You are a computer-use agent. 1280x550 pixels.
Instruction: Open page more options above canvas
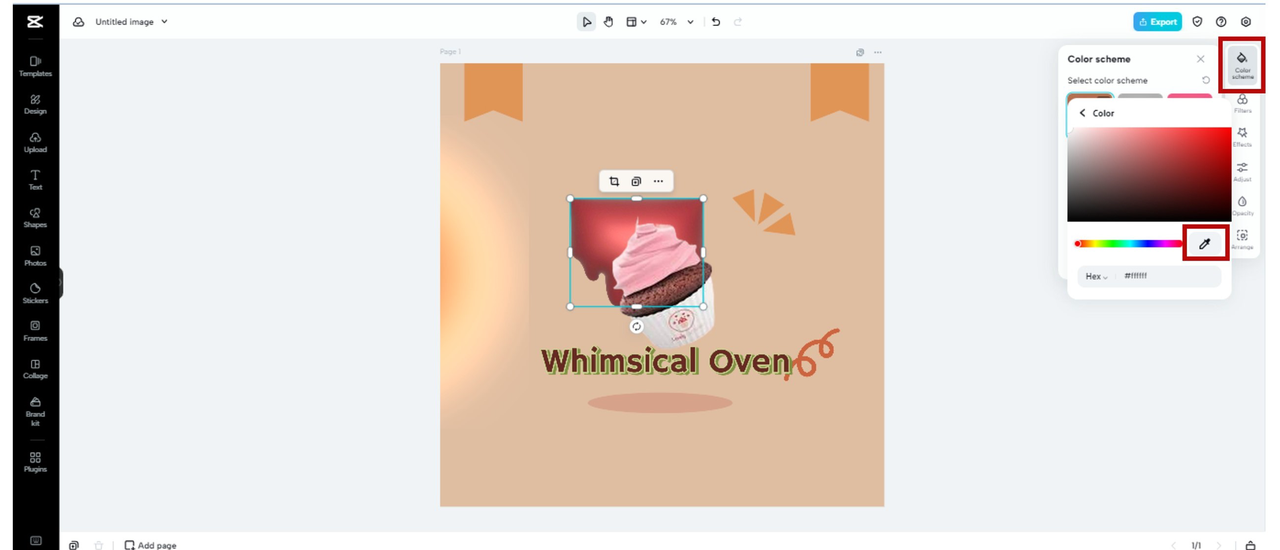pyautogui.click(x=878, y=52)
